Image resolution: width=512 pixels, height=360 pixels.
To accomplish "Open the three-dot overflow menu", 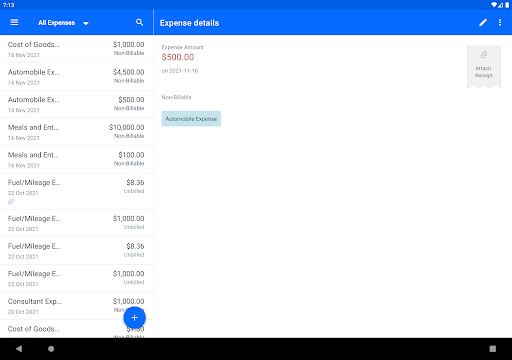I will pyautogui.click(x=500, y=22).
